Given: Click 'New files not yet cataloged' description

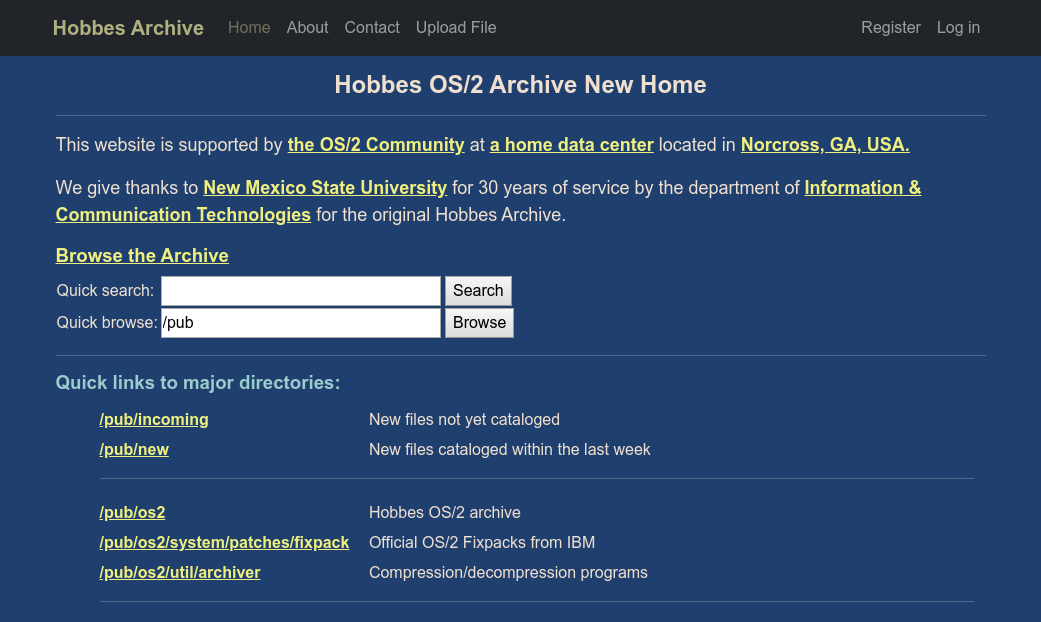Looking at the screenshot, I should [x=464, y=420].
